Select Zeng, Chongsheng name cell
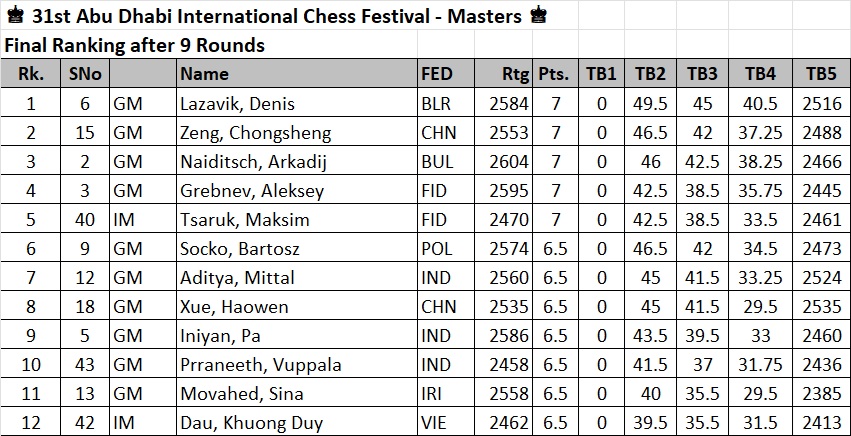The image size is (851, 436). point(297,132)
